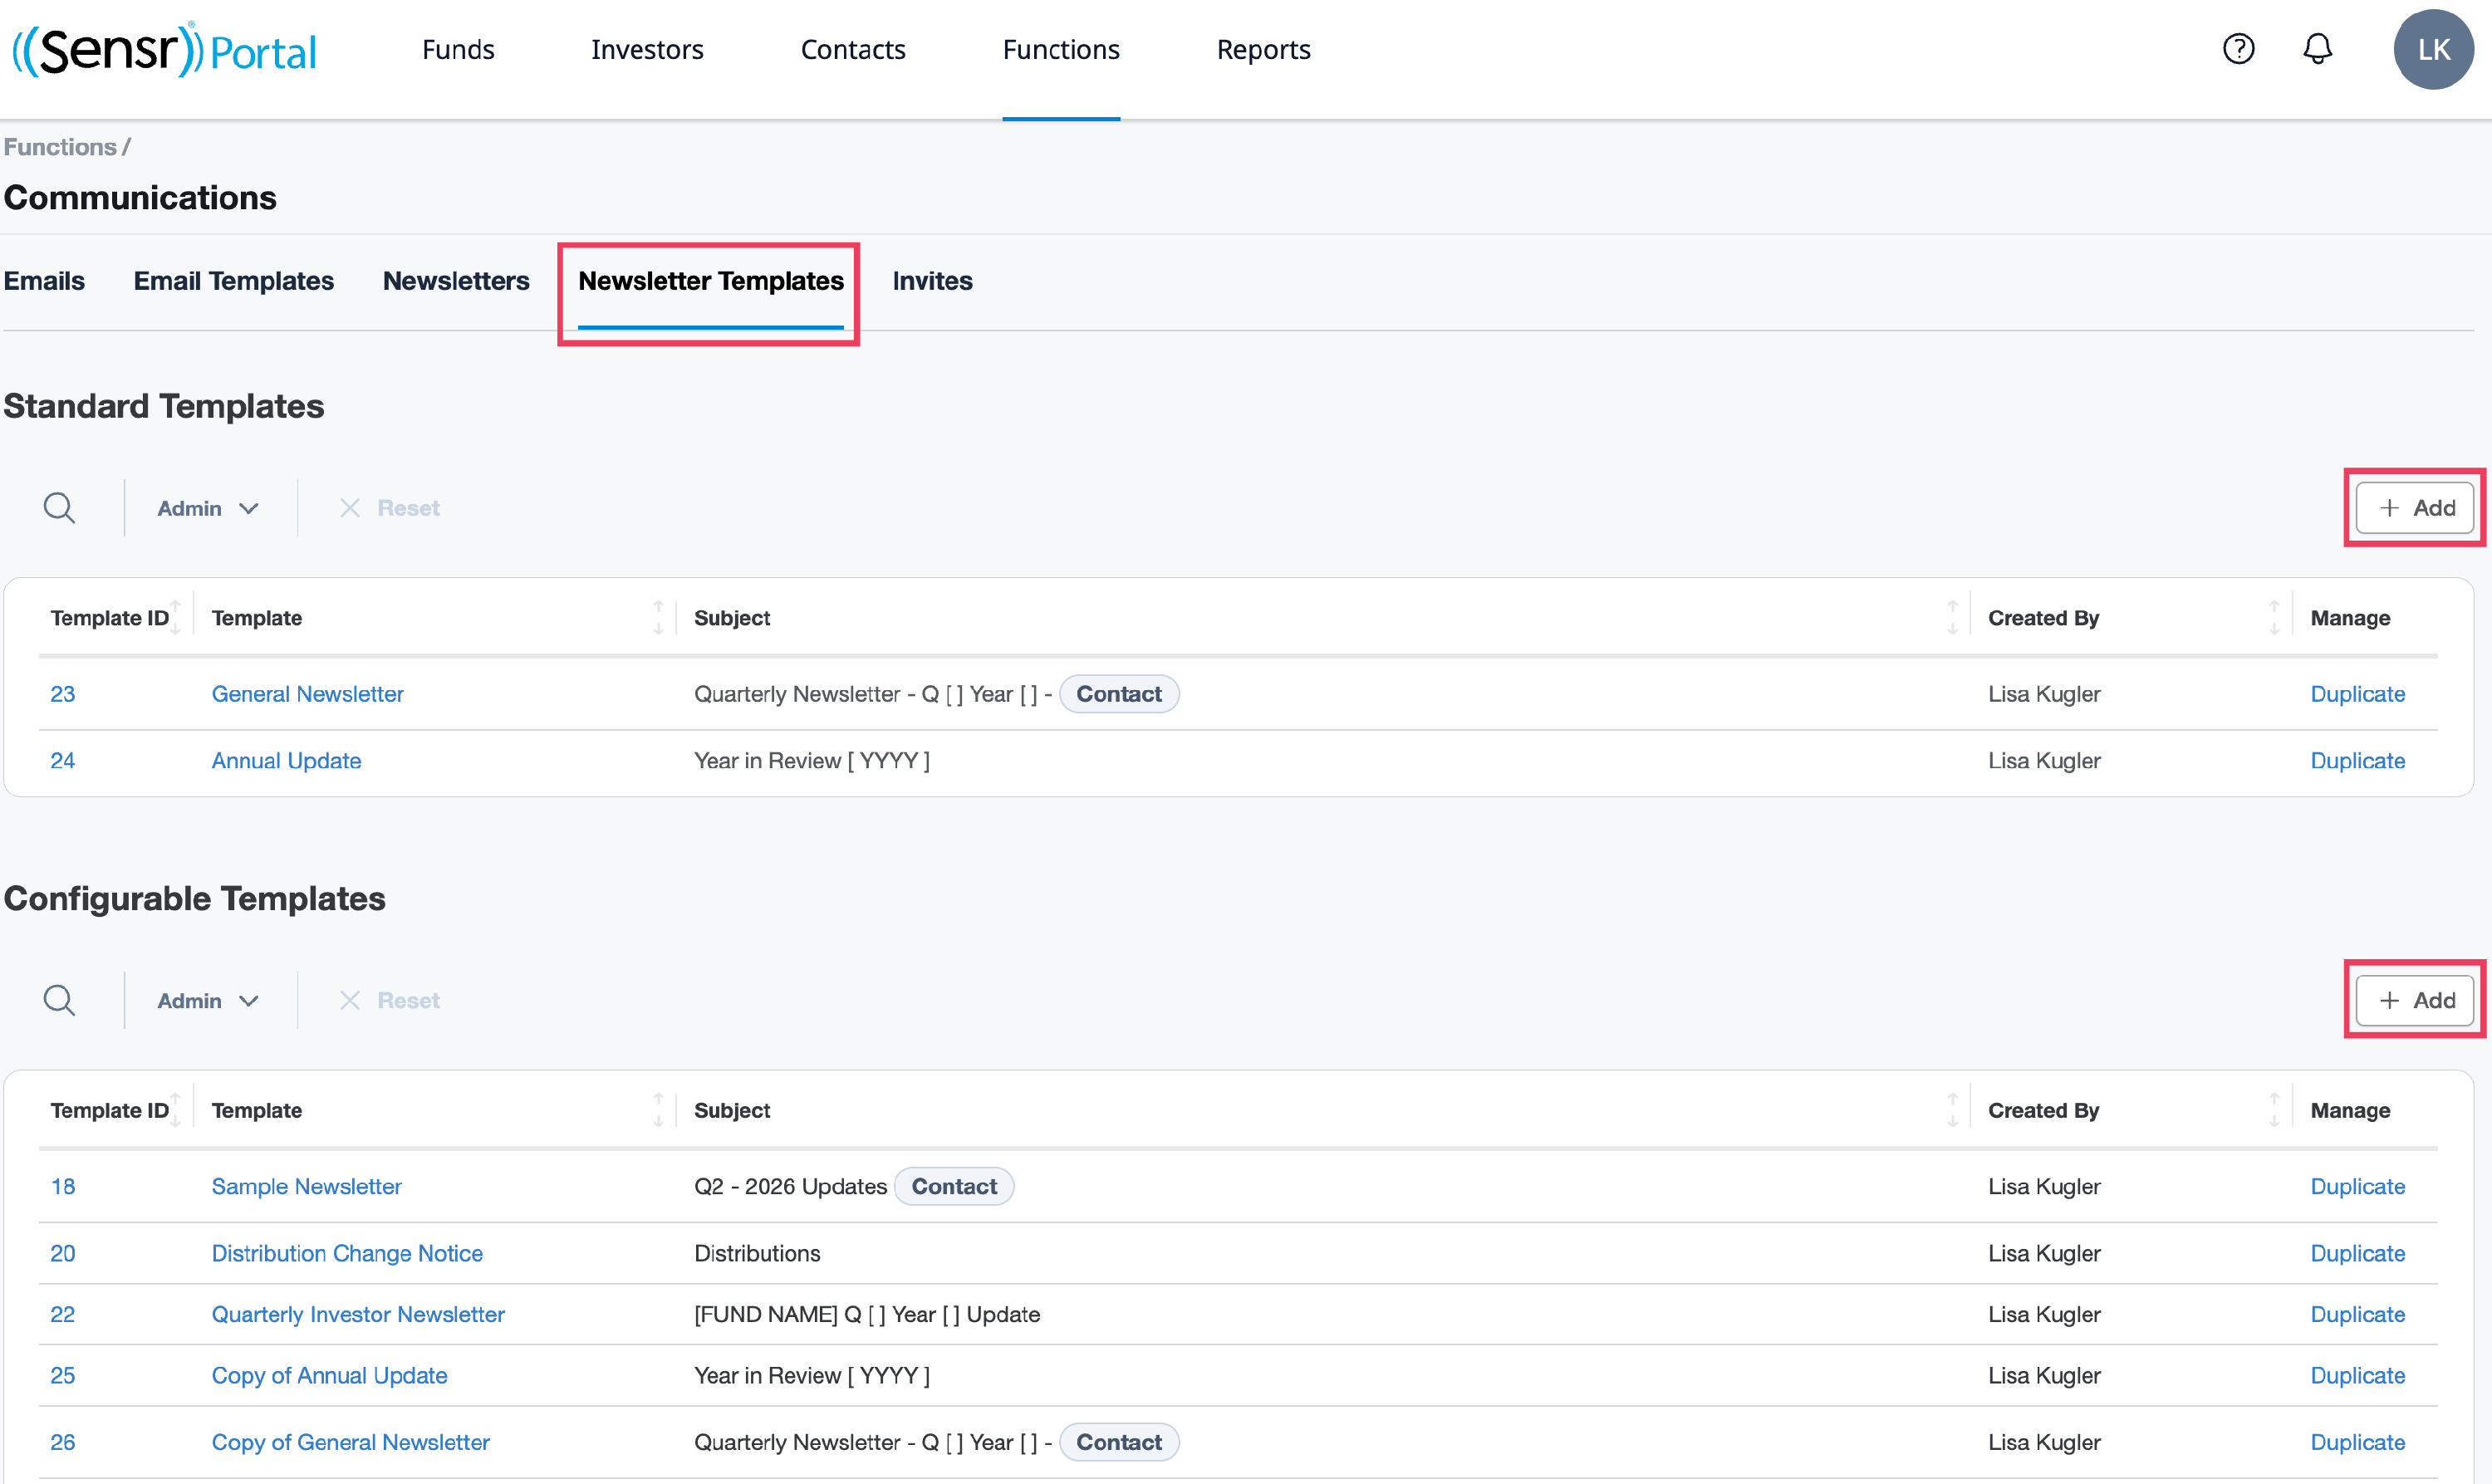Duplicate the General Newsletter template
The height and width of the screenshot is (1484, 2492).
point(2357,694)
